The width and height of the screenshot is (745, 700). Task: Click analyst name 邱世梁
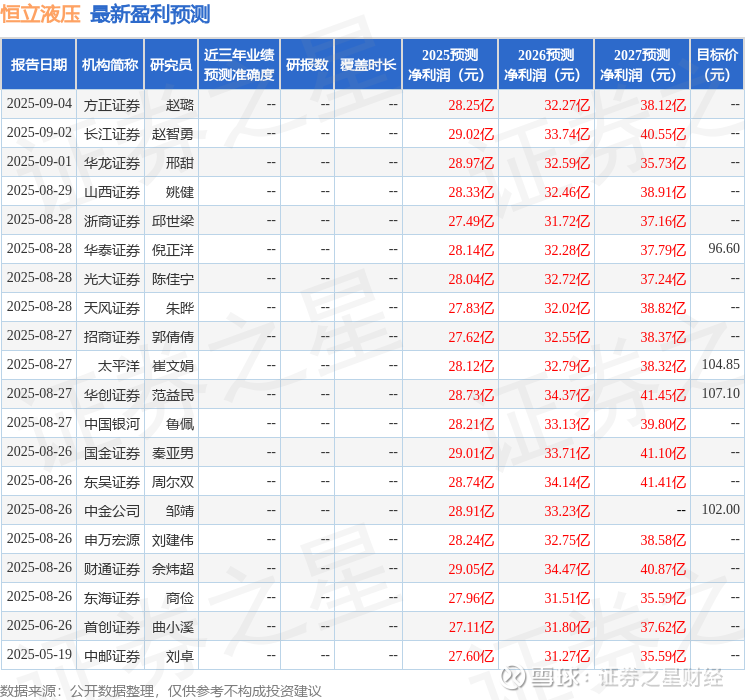[172, 221]
